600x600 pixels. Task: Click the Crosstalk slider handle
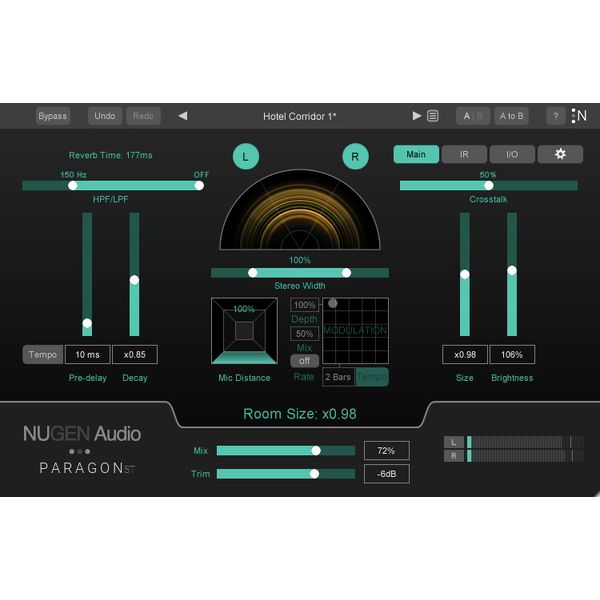point(489,186)
